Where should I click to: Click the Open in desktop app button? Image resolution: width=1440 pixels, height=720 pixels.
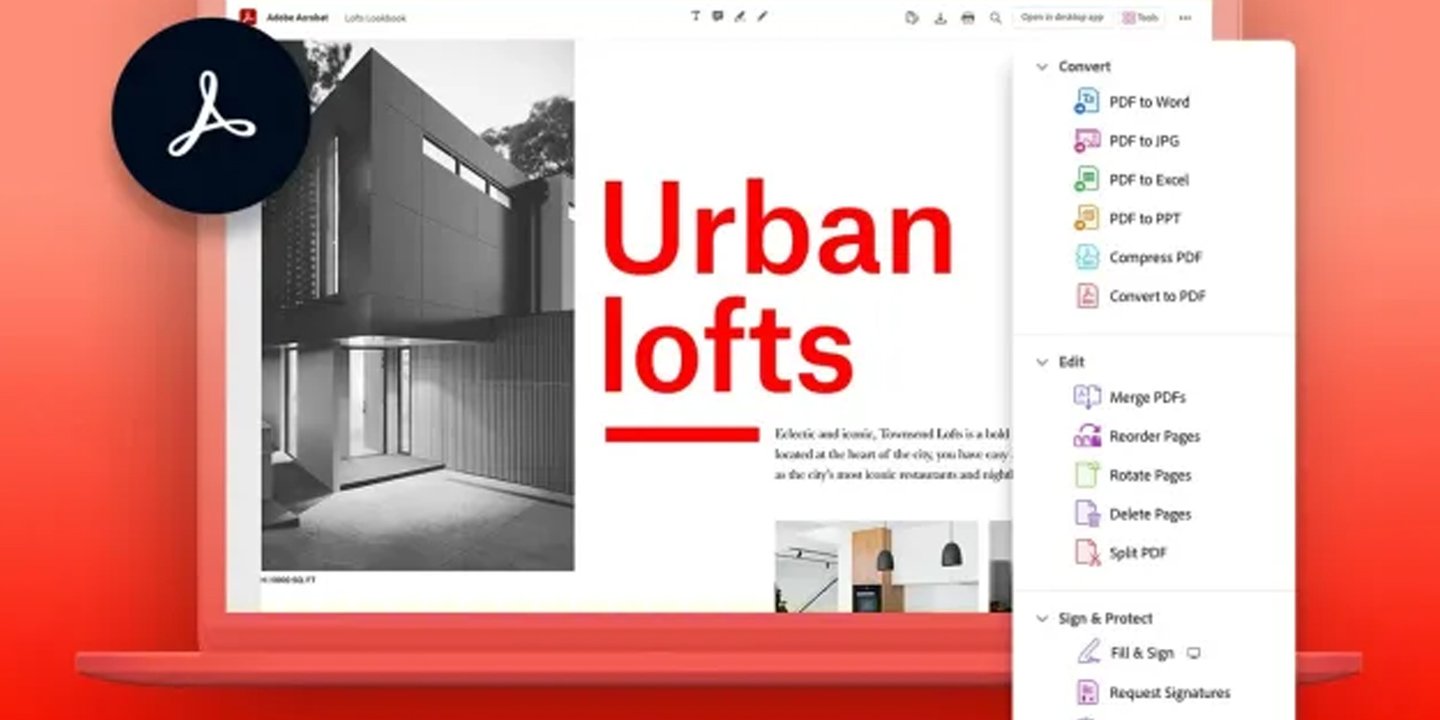pos(1062,18)
